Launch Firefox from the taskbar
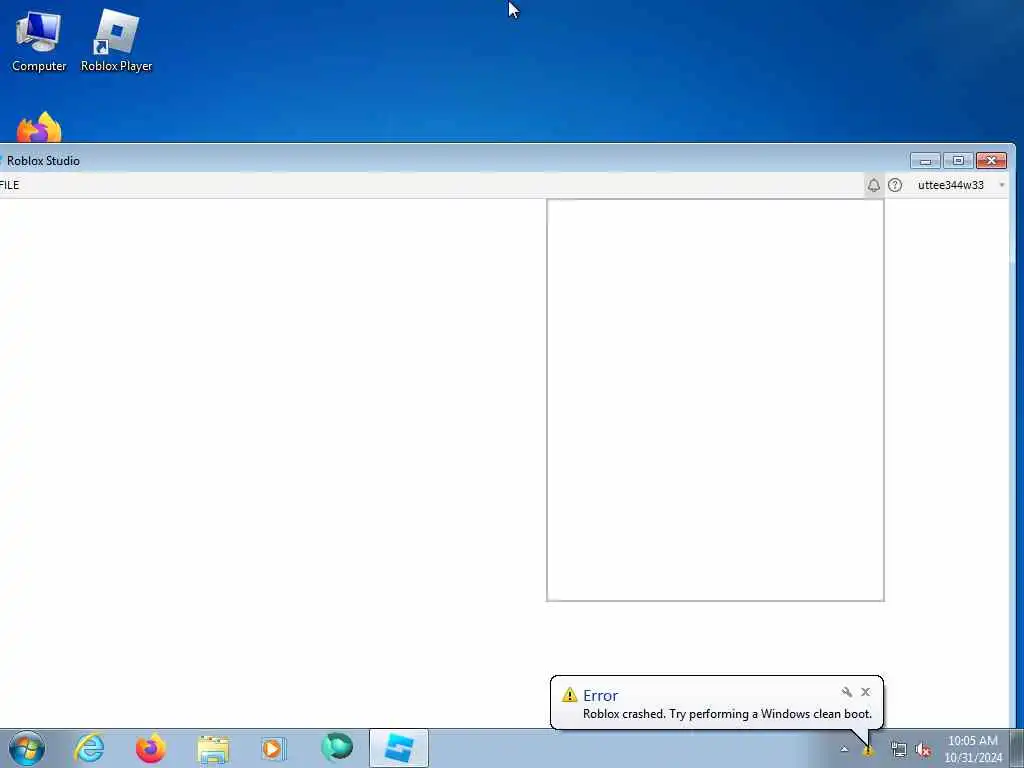The height and width of the screenshot is (768, 1024). (x=151, y=748)
